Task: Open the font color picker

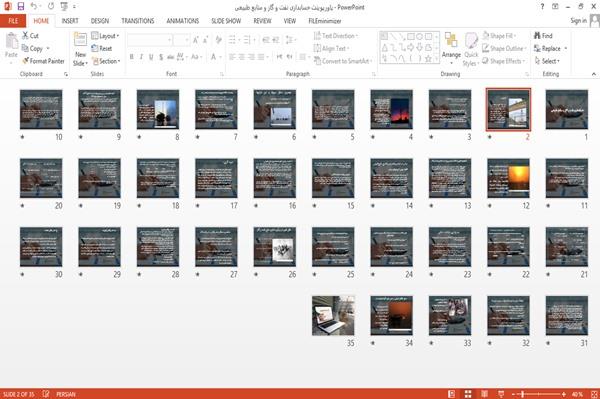Action: pos(215,57)
